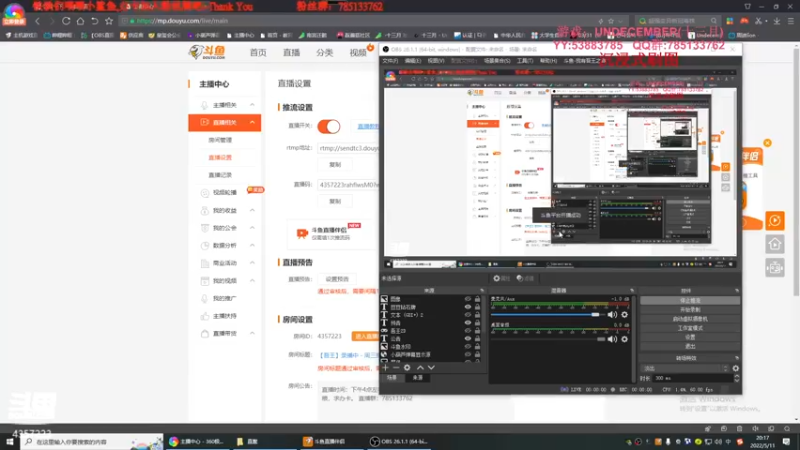
Task: Mute the 桌面音频 speaker icon
Action: (612, 339)
